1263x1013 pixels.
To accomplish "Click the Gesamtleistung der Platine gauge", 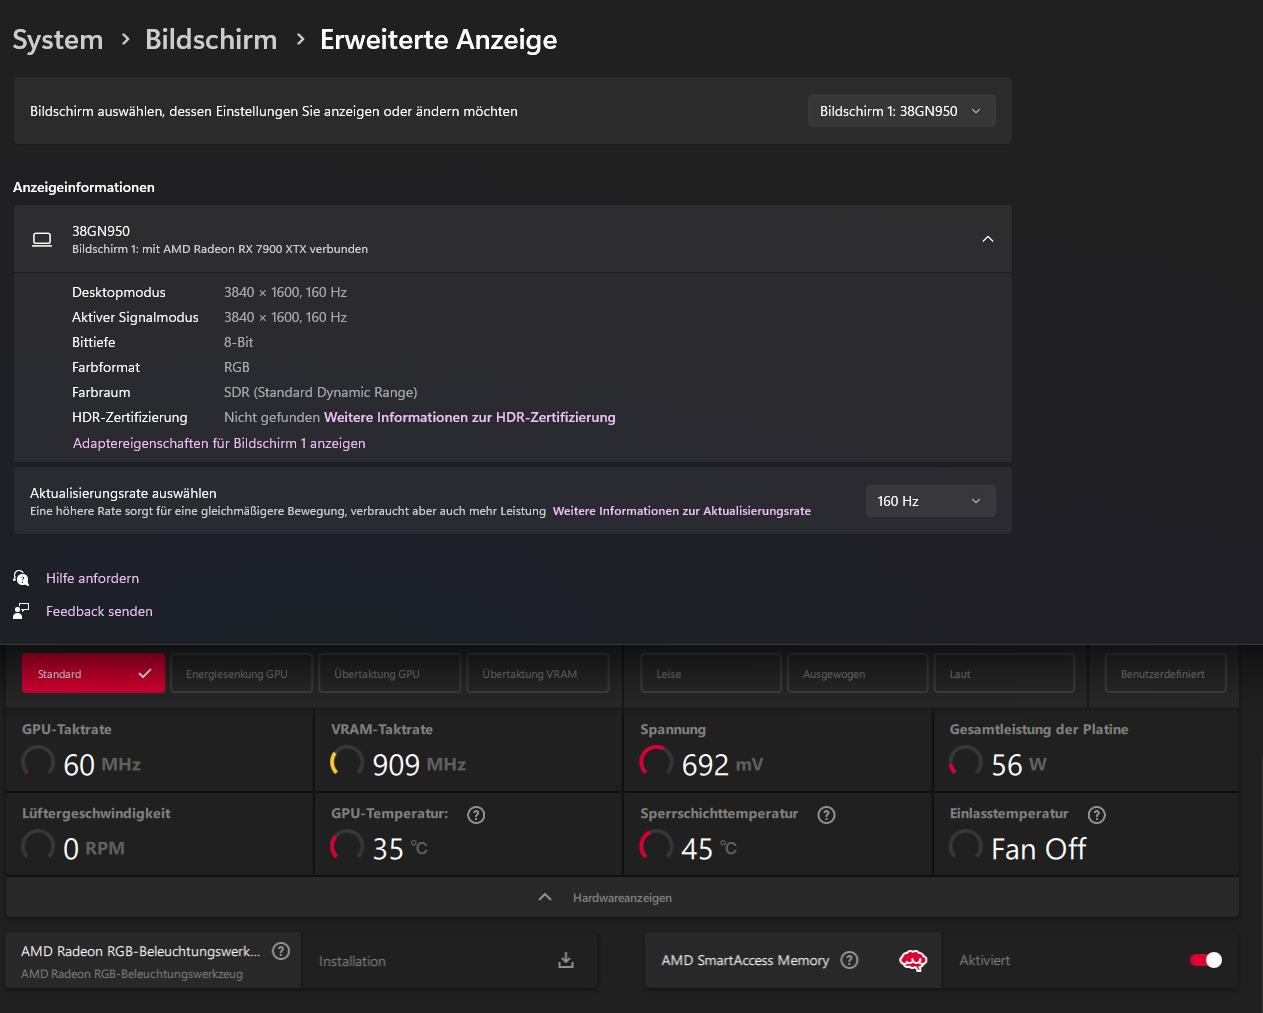I will (965, 762).
